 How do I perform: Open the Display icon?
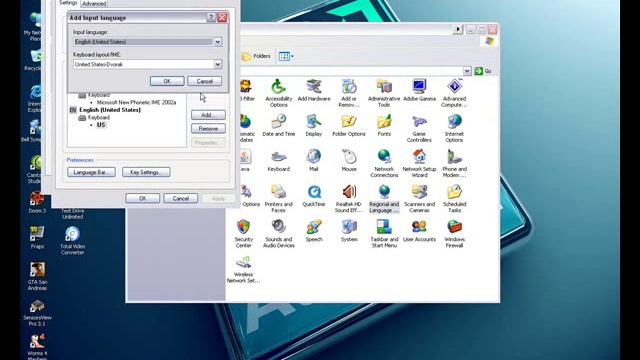coord(313,125)
